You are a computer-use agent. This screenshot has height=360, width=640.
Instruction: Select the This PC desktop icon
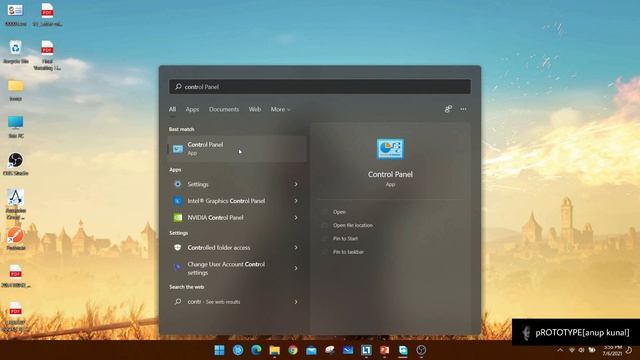tap(16, 127)
